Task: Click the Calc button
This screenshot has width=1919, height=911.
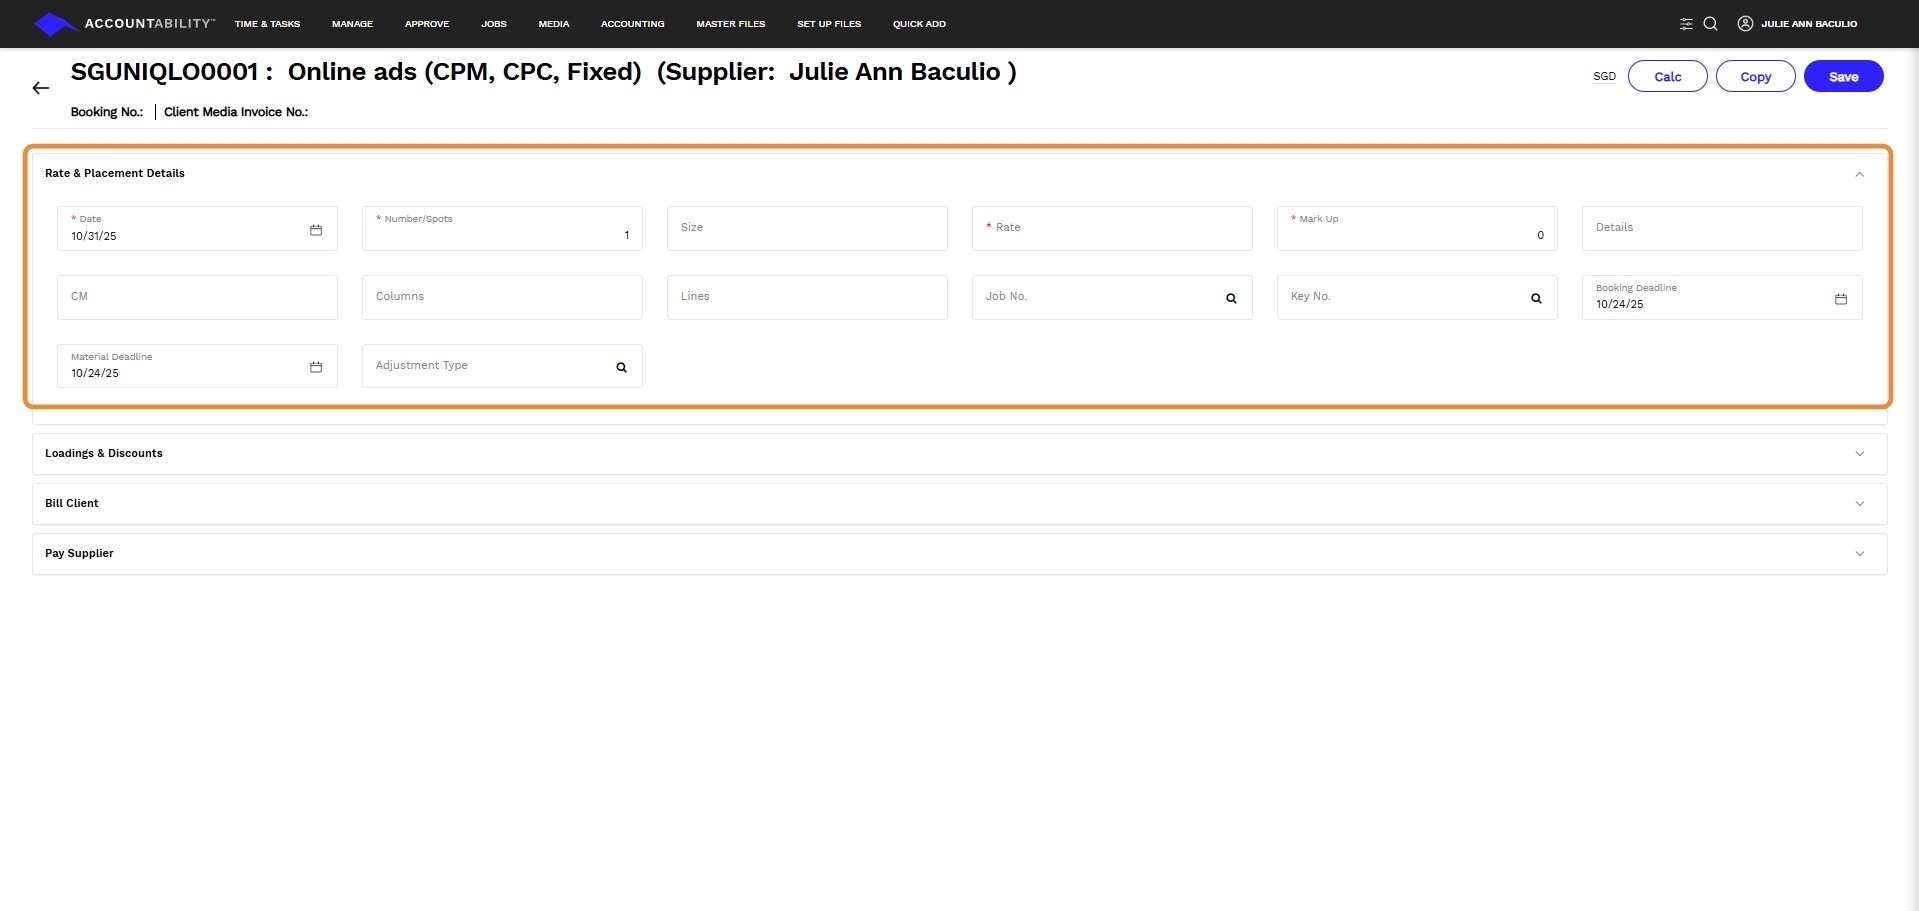Action: [x=1667, y=76]
